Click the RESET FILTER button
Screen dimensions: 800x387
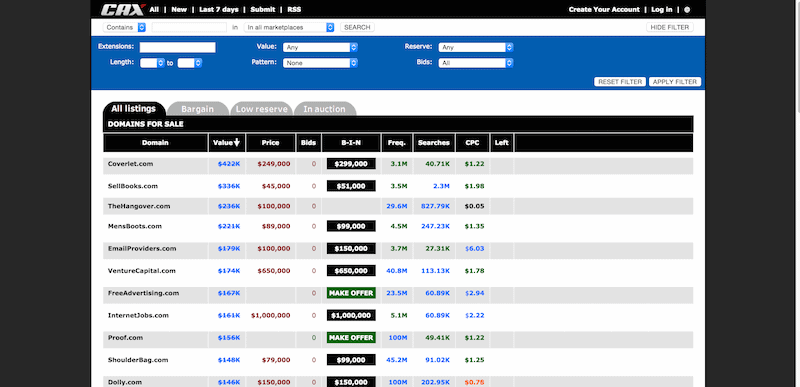pyautogui.click(x=620, y=82)
